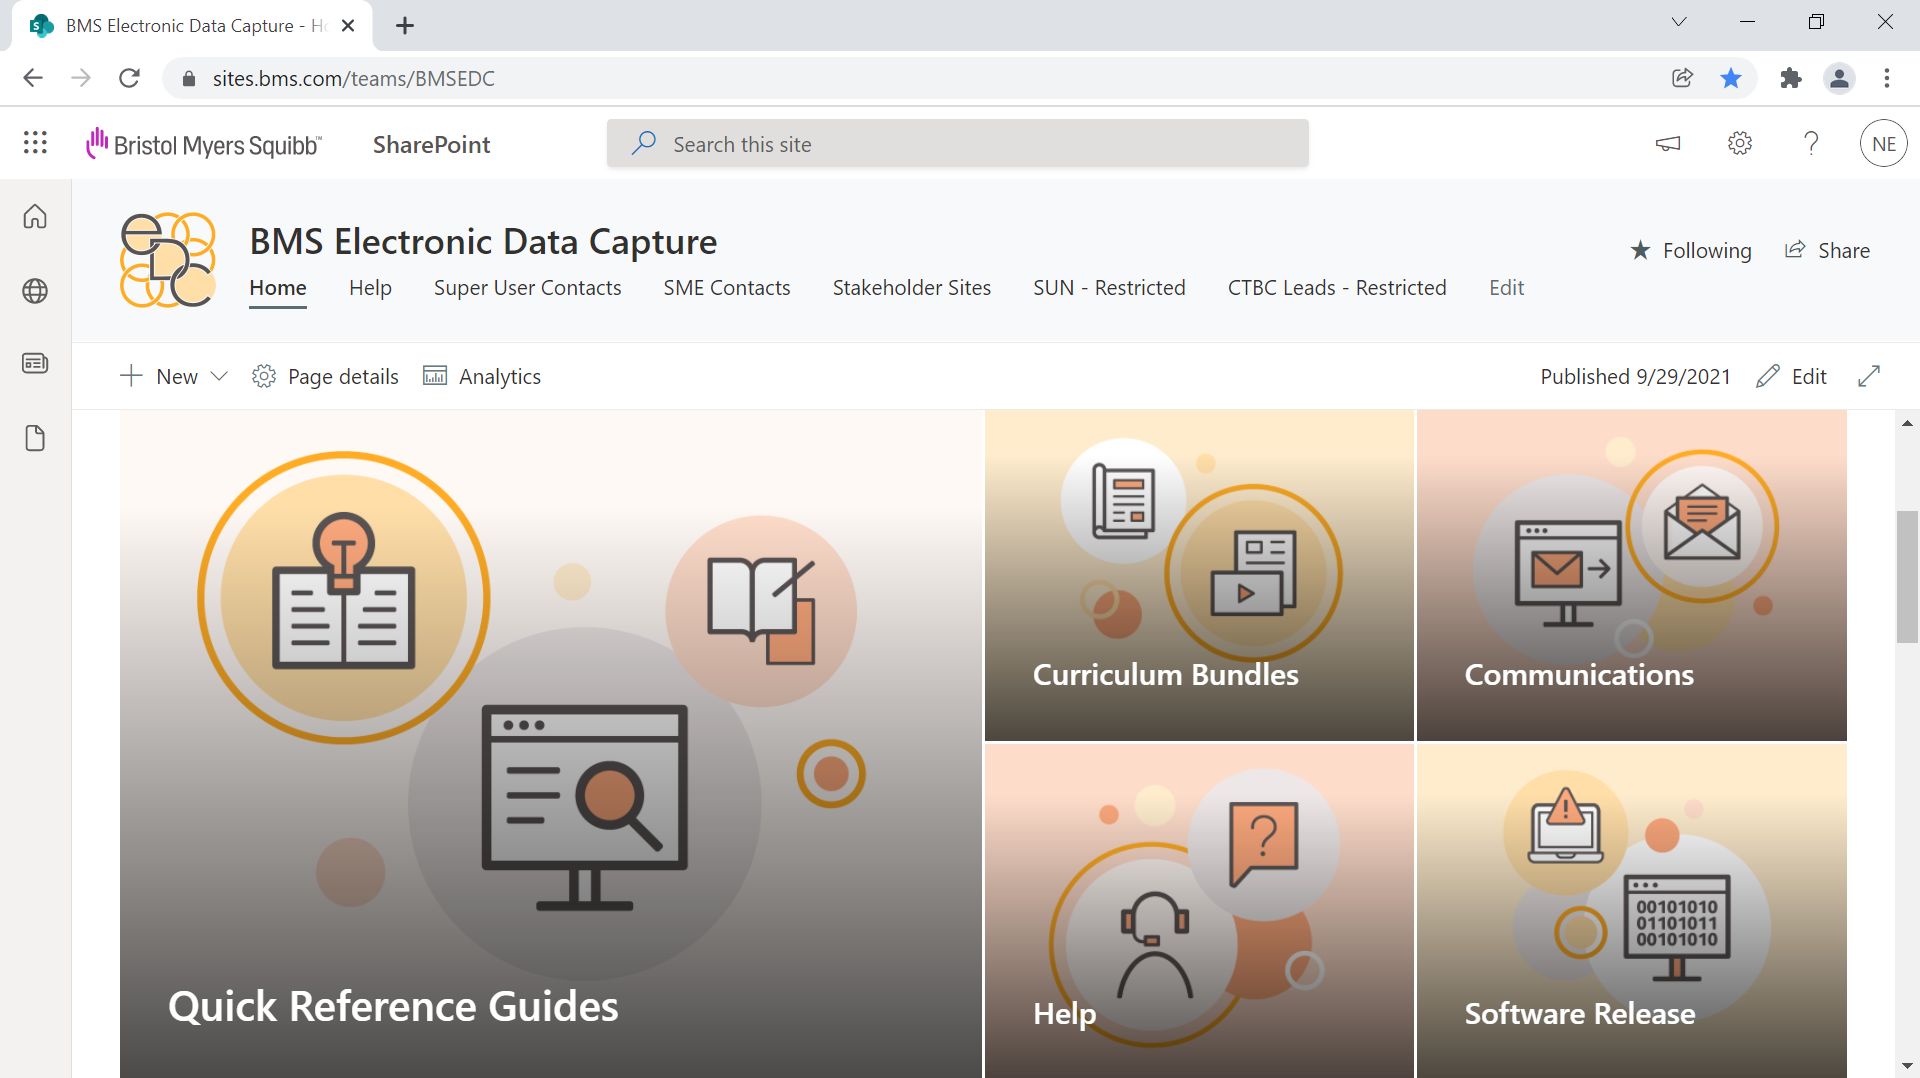
Task: Click the scrollbar up arrow
Action: pos(1907,423)
